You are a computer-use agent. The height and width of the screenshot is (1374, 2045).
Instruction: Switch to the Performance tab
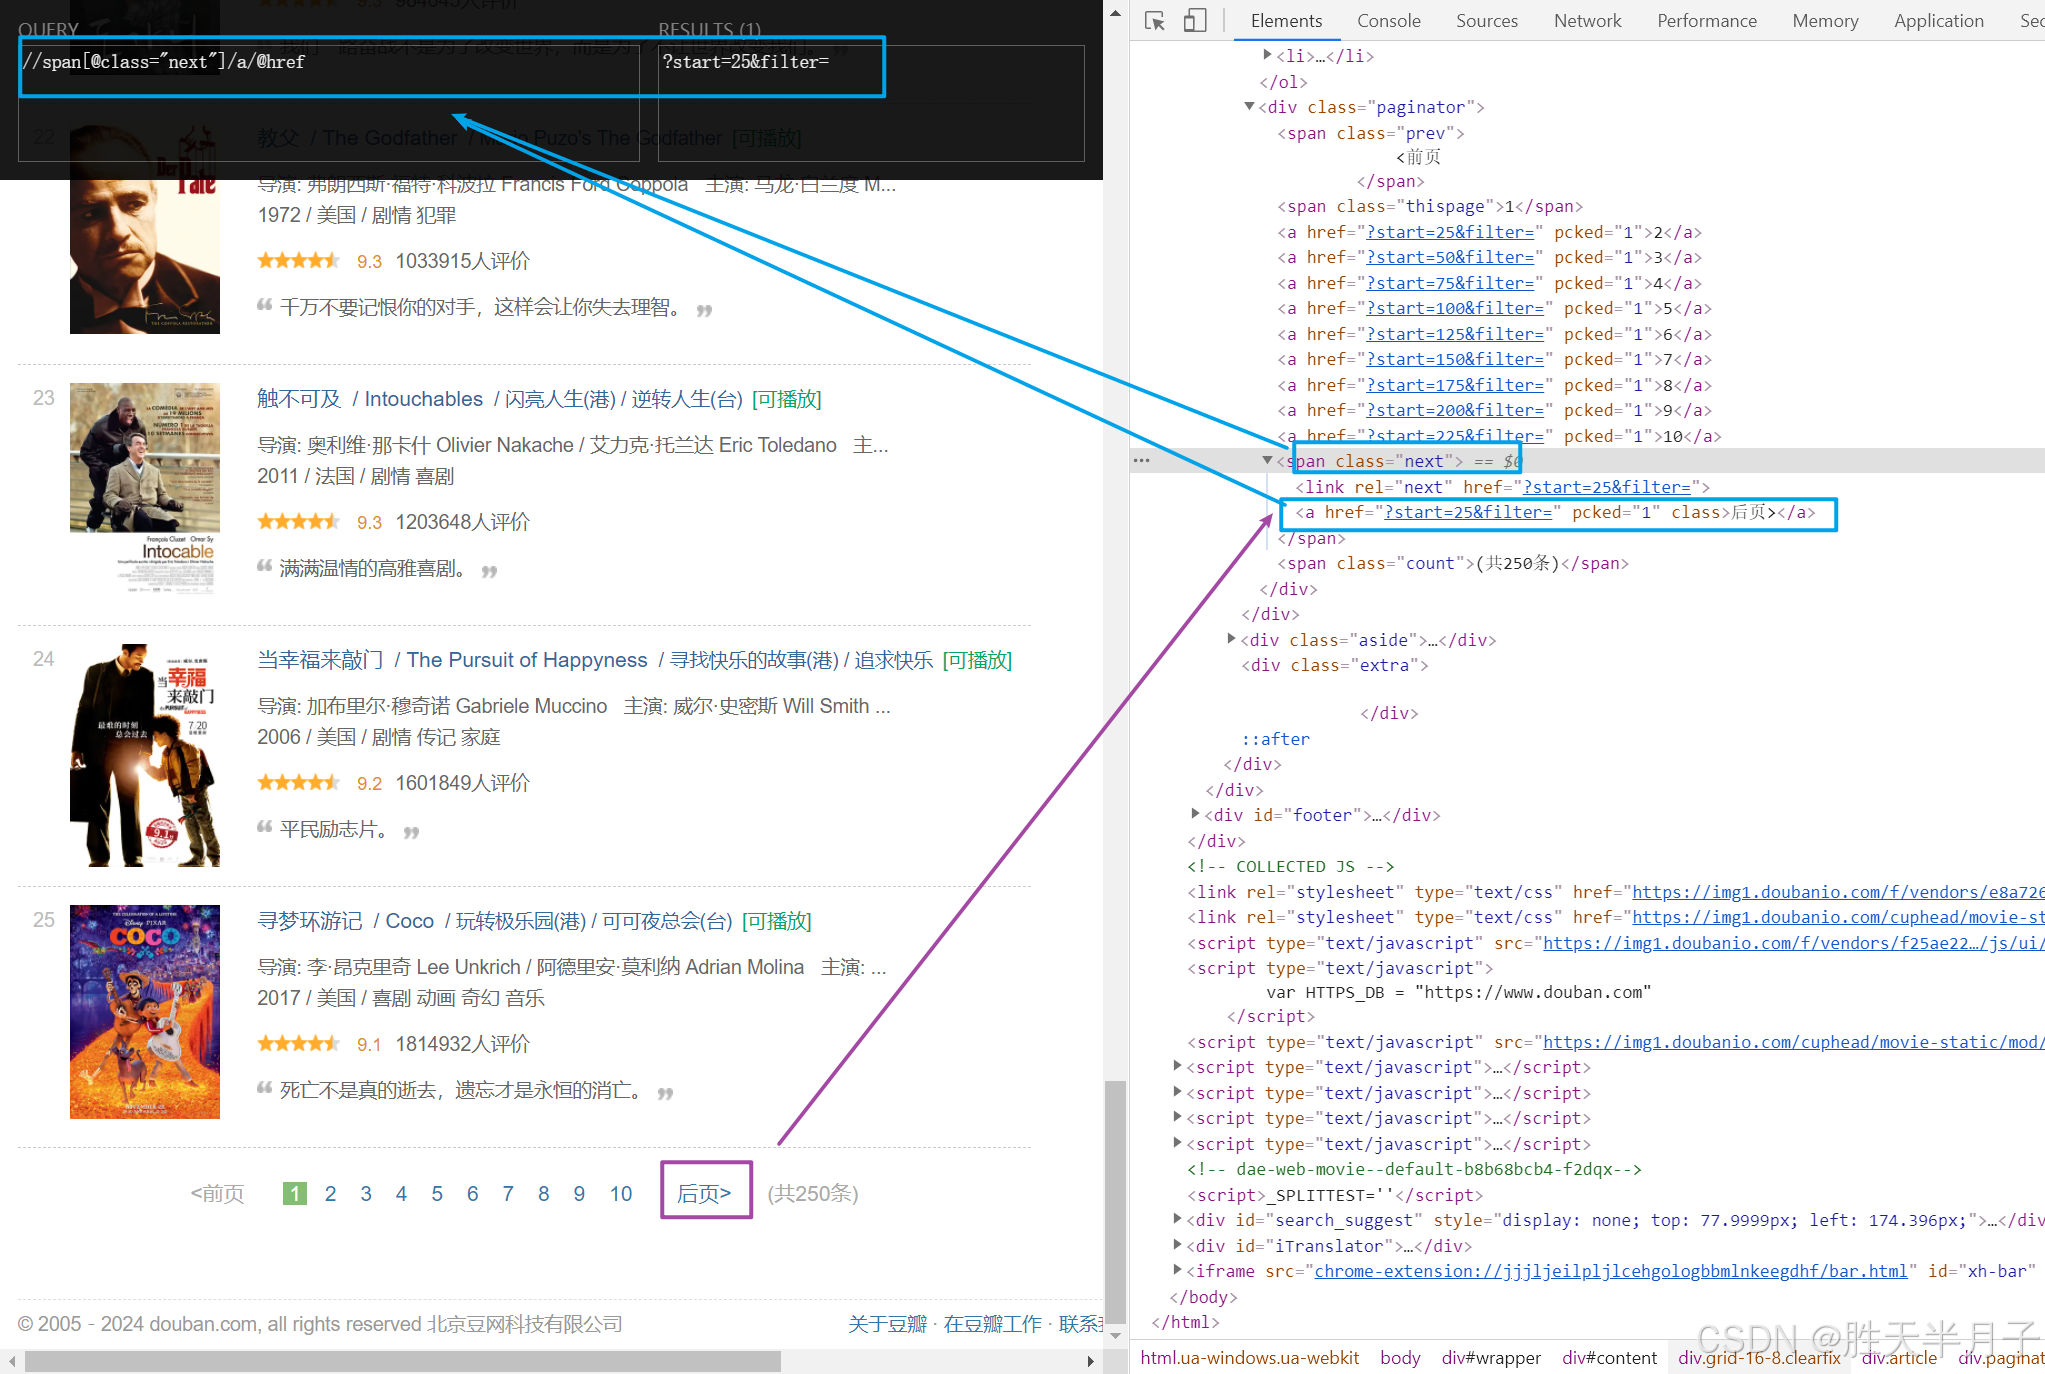pyautogui.click(x=1706, y=21)
